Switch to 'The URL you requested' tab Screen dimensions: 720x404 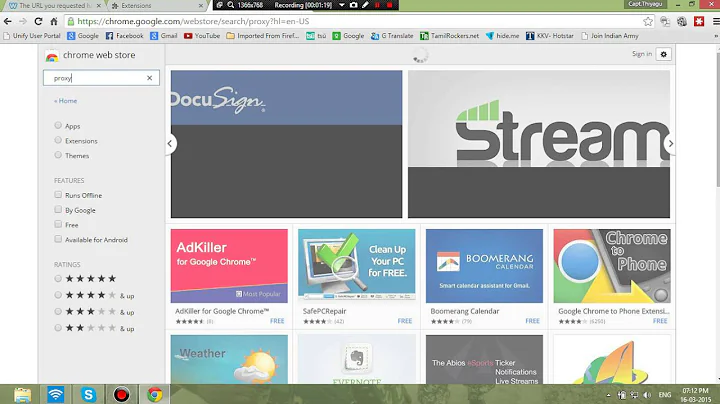point(53,6)
